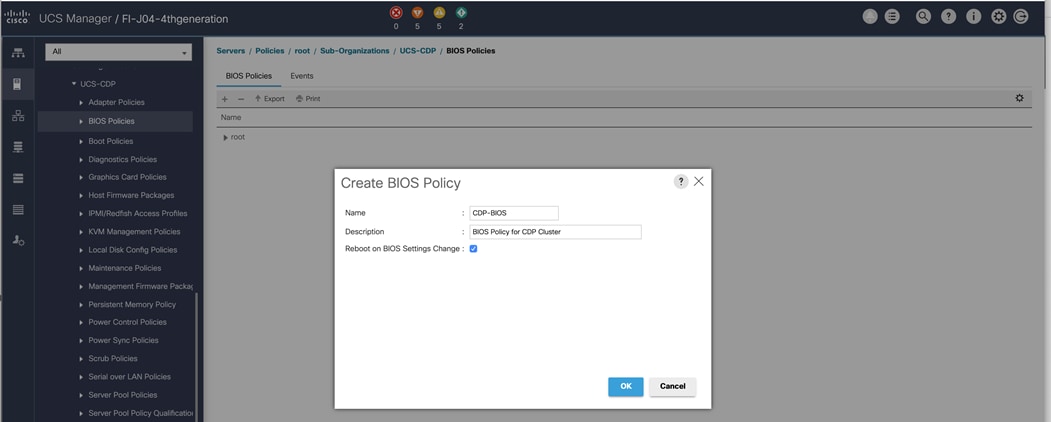Open the Servers section icon in left rail
1051x422 pixels.
[18, 84]
